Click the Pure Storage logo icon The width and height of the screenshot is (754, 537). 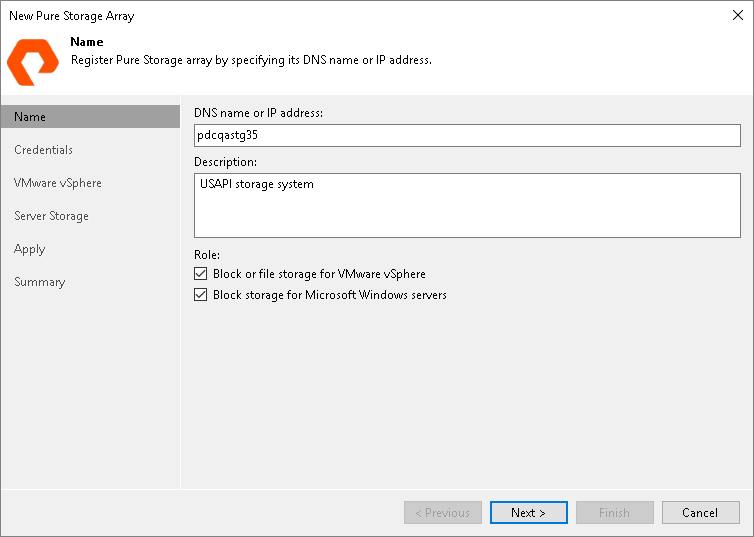(33, 62)
